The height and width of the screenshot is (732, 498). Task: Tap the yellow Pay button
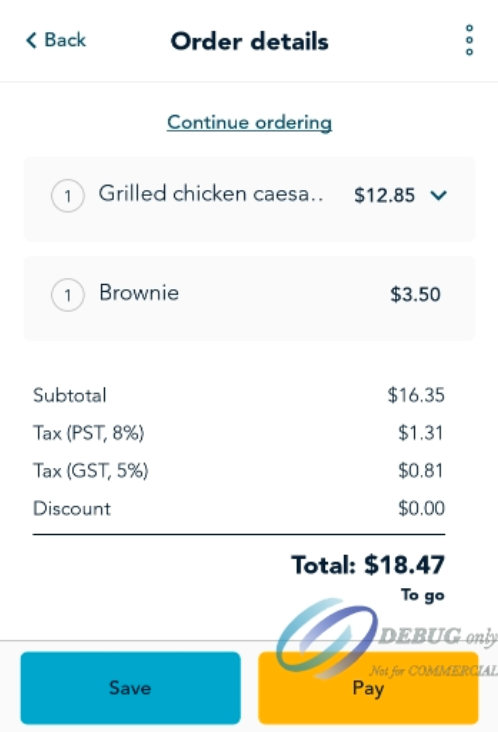[x=368, y=688]
